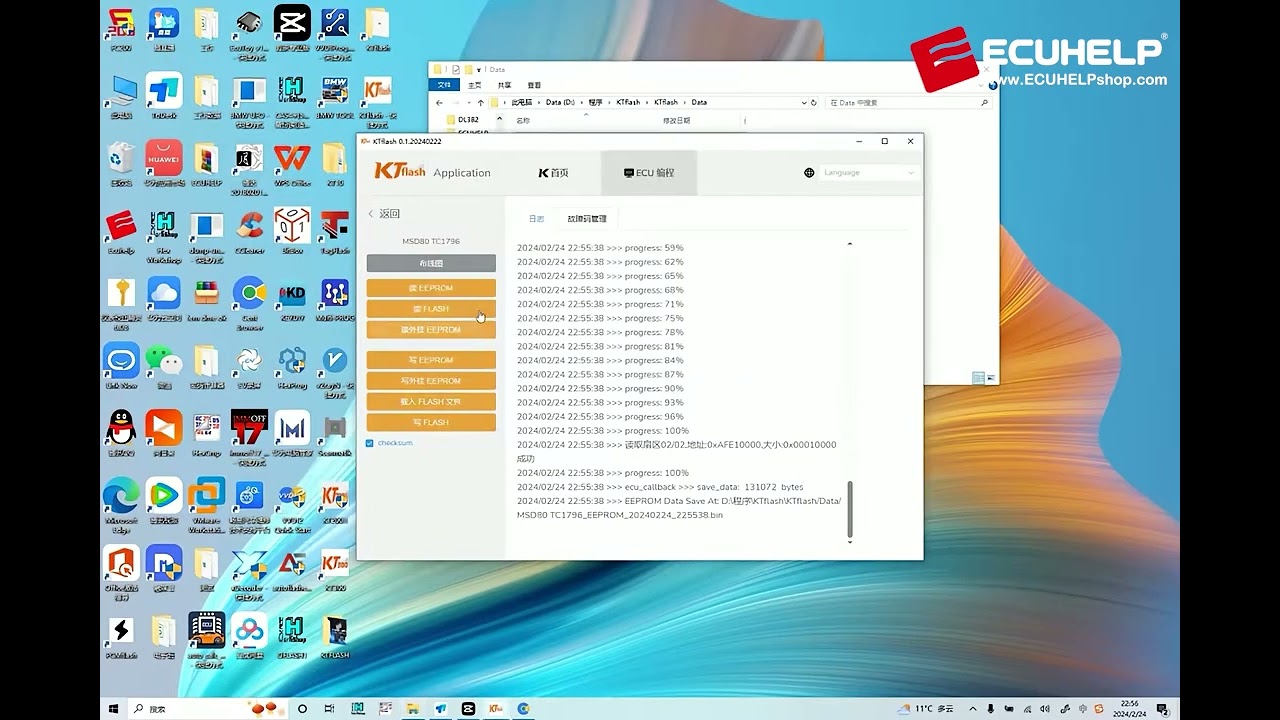
Task: Go to the 首页 home tab
Action: 553,173
